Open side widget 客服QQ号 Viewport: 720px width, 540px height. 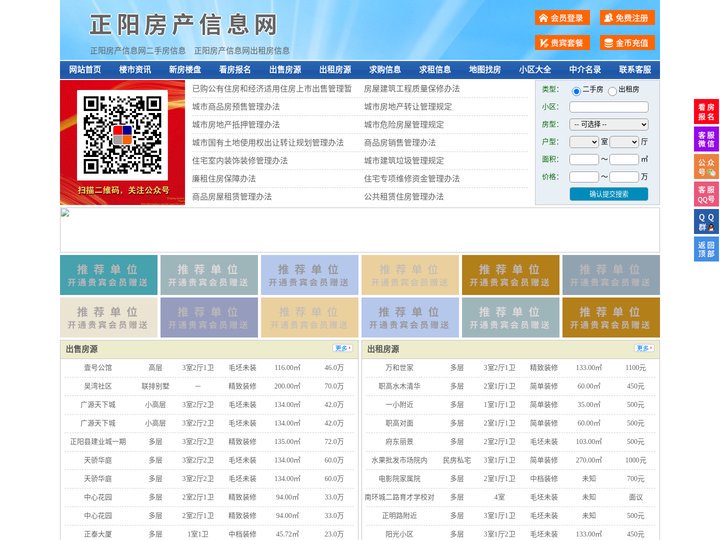pos(706,194)
